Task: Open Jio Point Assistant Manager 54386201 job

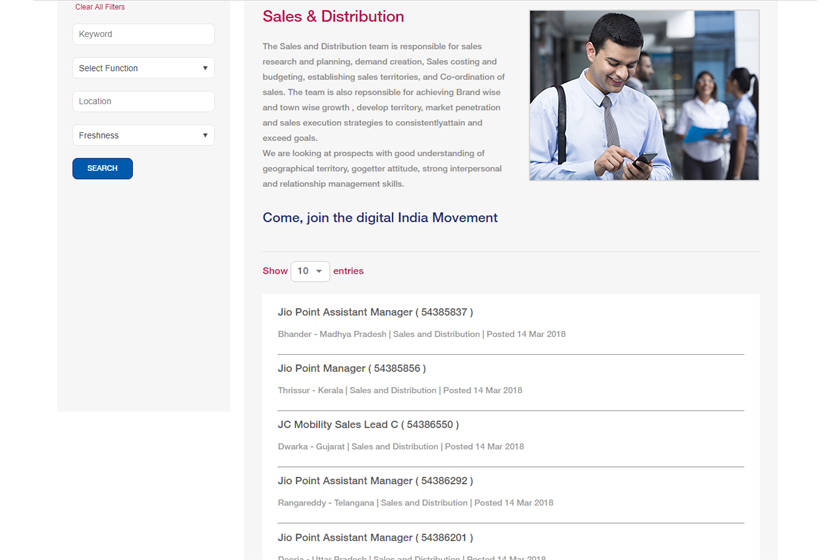Action: [x=375, y=537]
